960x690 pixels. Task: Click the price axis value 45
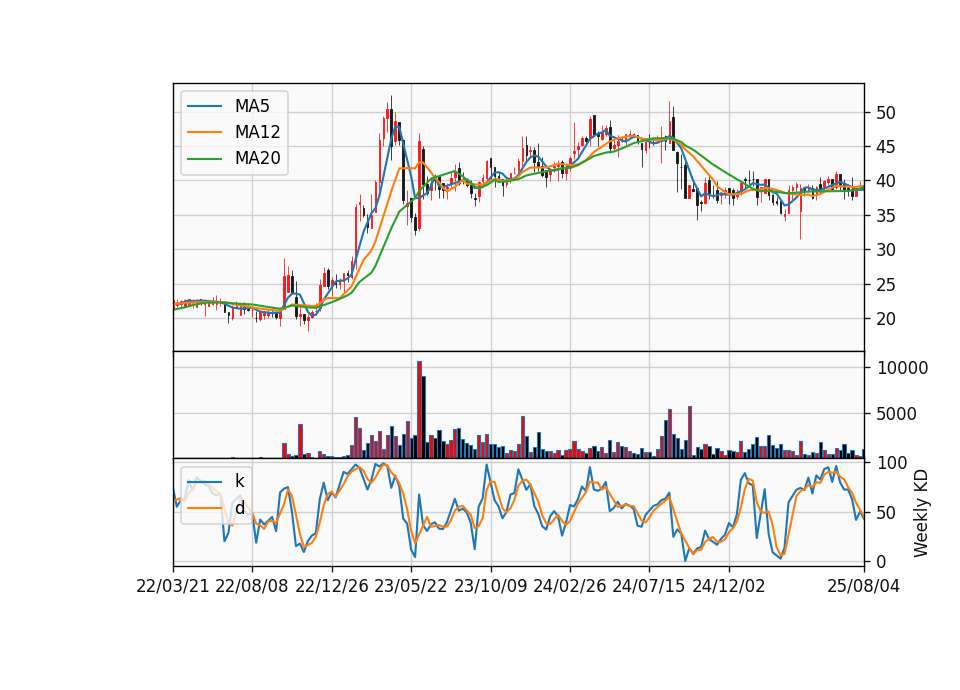coord(886,147)
